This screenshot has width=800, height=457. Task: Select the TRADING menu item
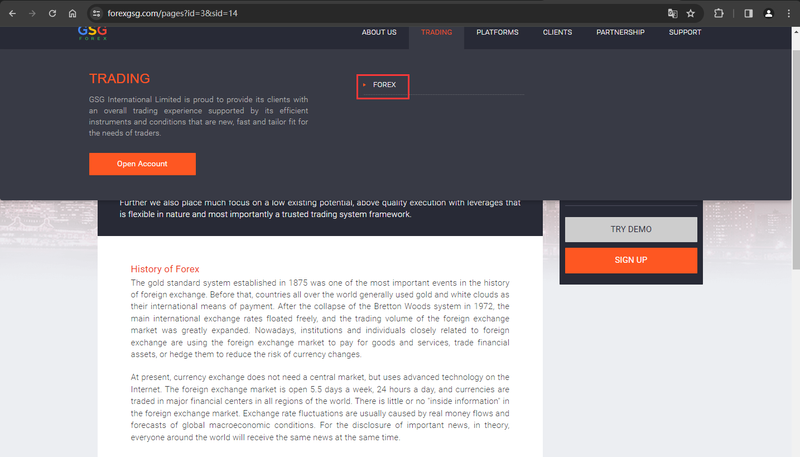point(436,32)
